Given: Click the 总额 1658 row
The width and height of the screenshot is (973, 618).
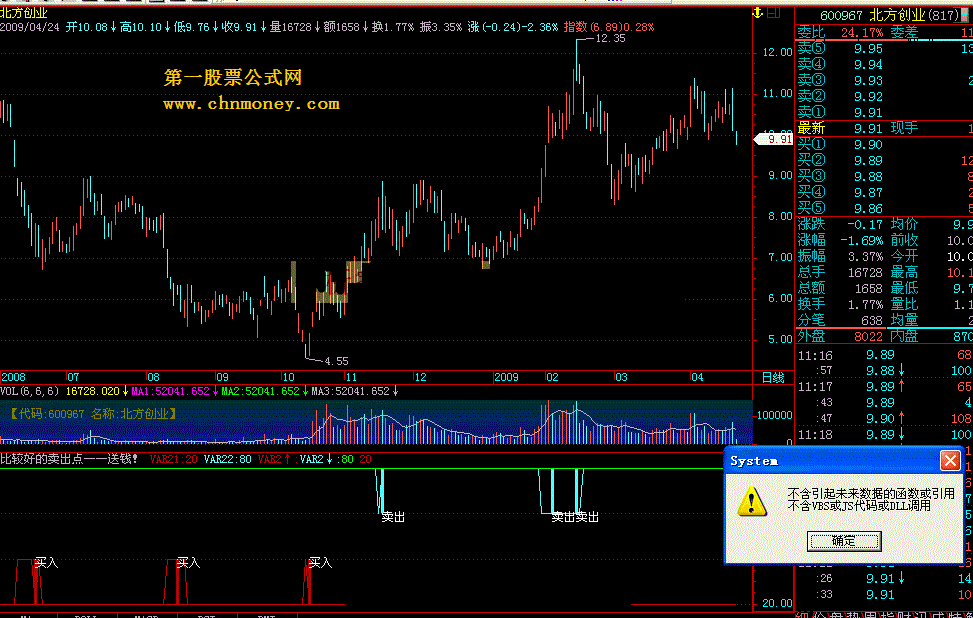Looking at the screenshot, I should point(840,289).
